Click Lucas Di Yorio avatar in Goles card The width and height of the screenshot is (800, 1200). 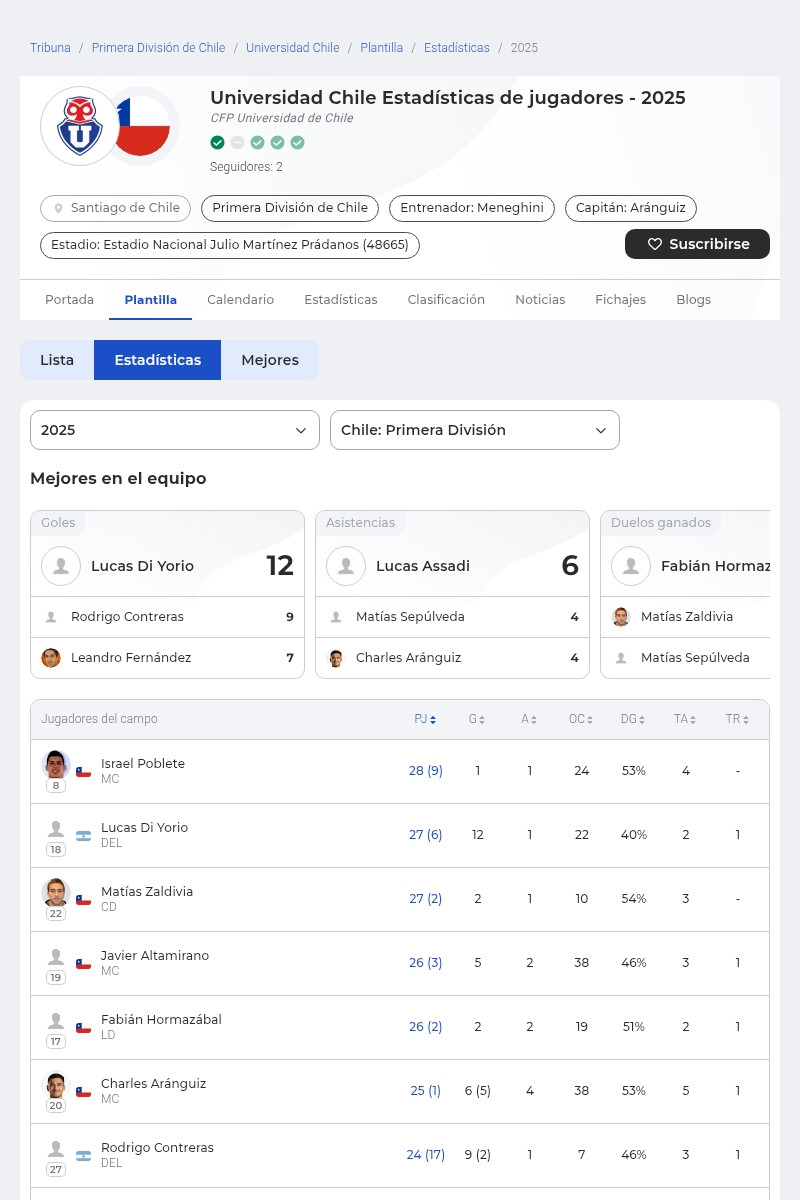(x=61, y=566)
